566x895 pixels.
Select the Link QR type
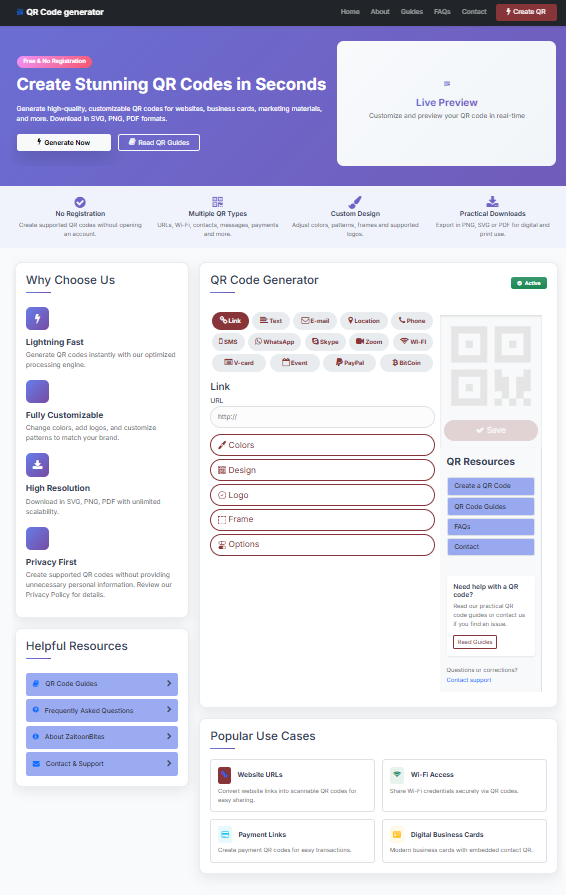click(231, 321)
